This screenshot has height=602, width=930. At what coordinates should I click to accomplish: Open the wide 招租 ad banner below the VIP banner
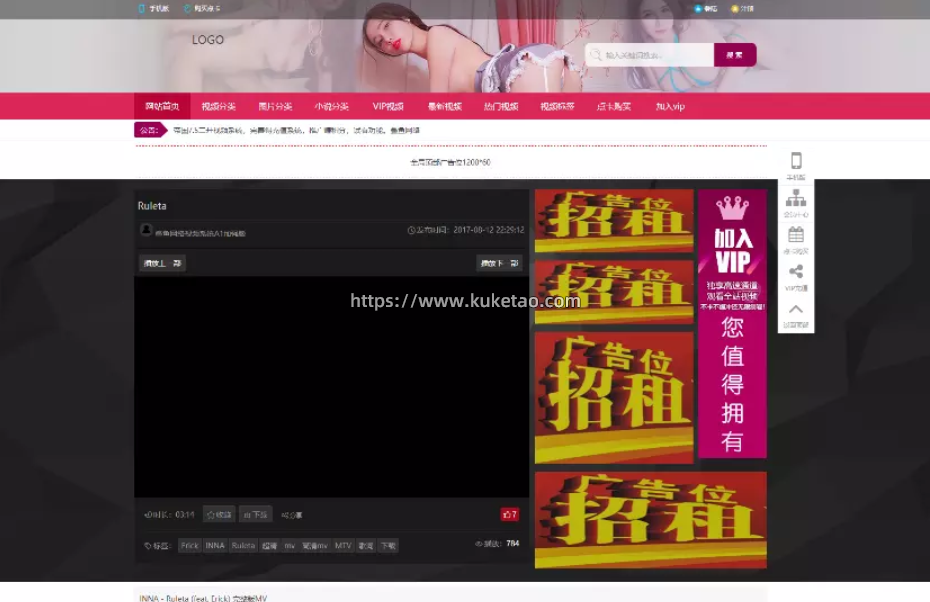(651, 520)
